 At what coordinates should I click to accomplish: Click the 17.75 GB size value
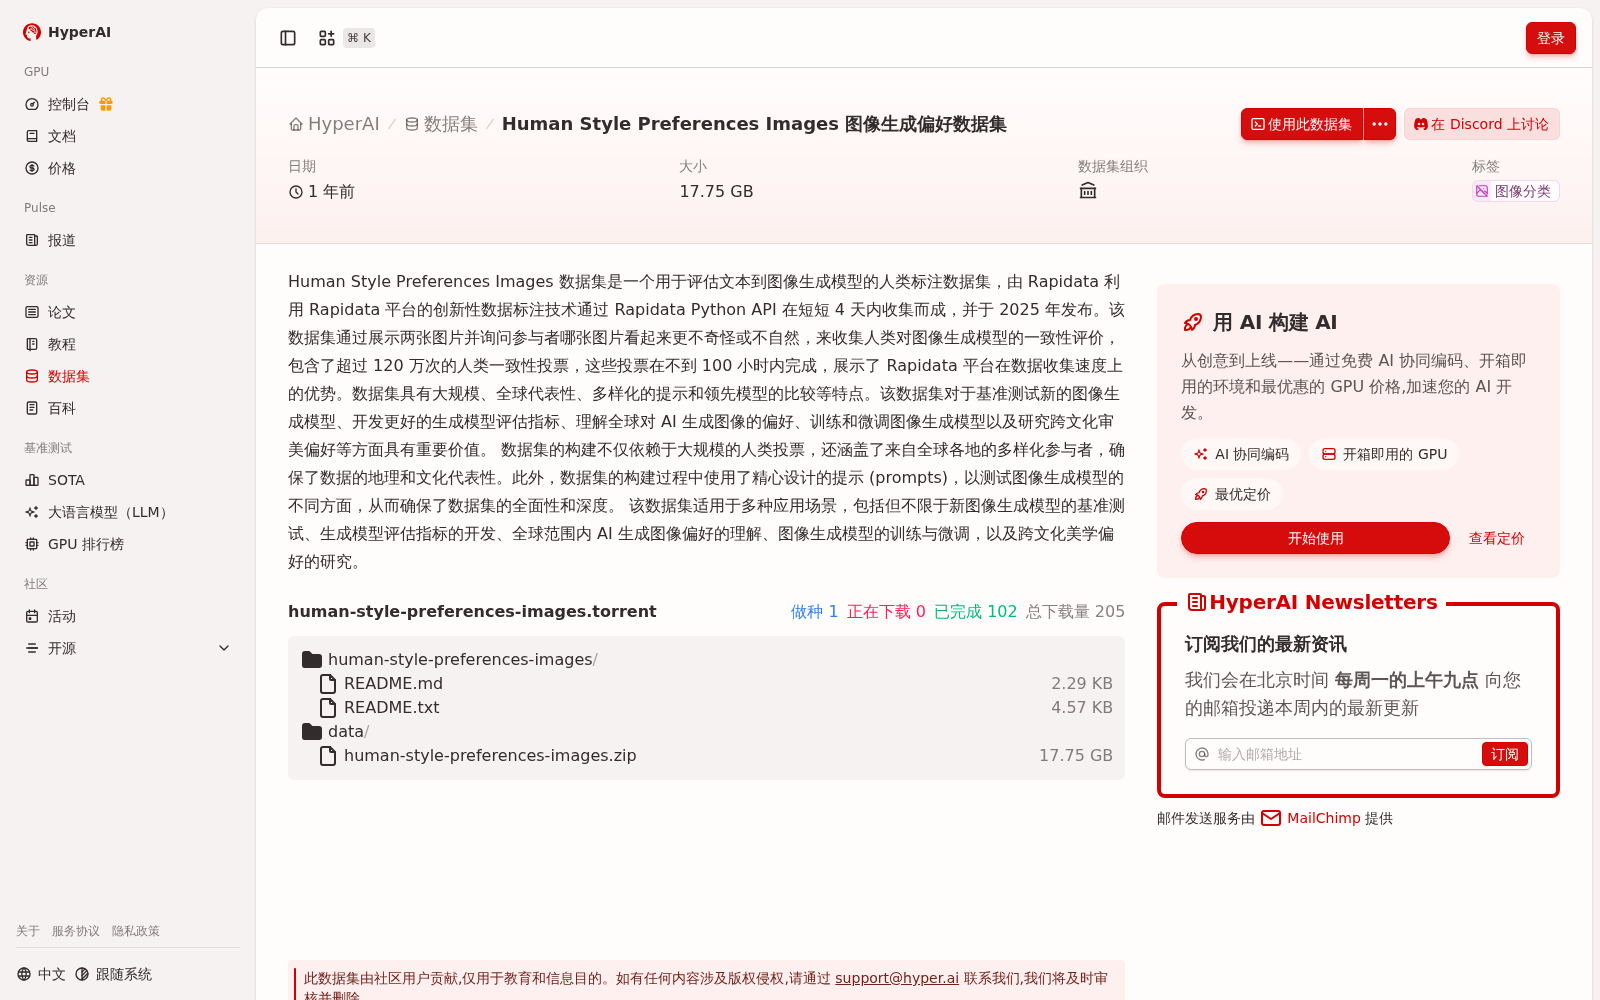[x=716, y=191]
